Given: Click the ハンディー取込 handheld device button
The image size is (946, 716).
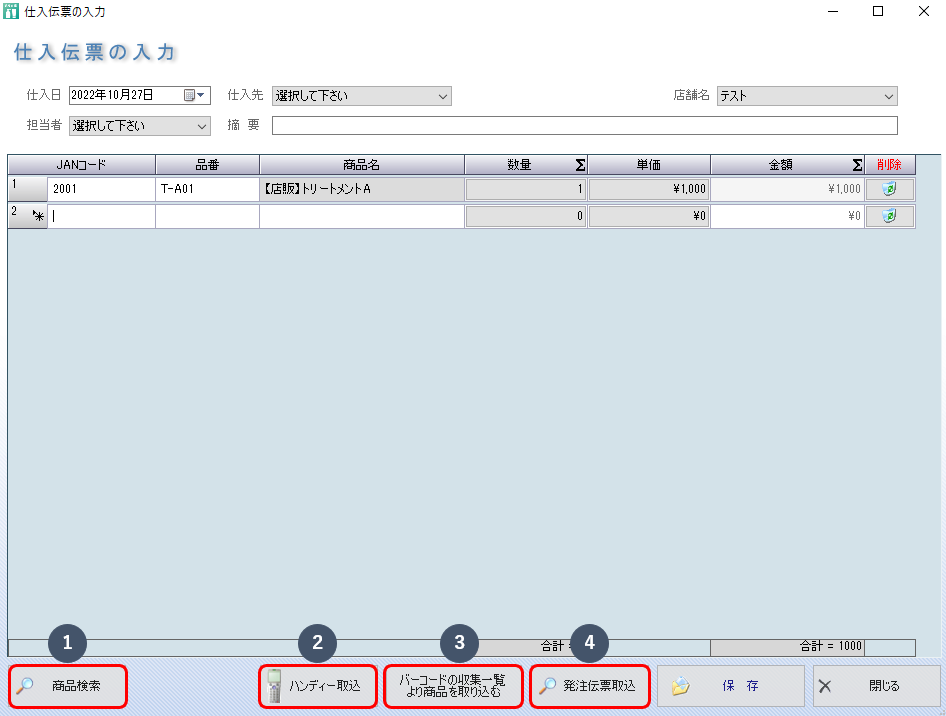Looking at the screenshot, I should (x=318, y=687).
